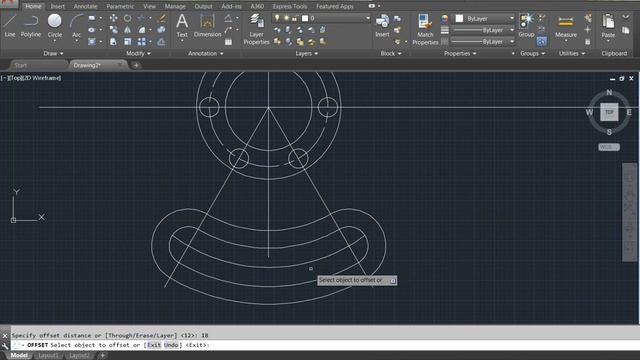Switch to the Annotate ribbon tab

(x=85, y=7)
